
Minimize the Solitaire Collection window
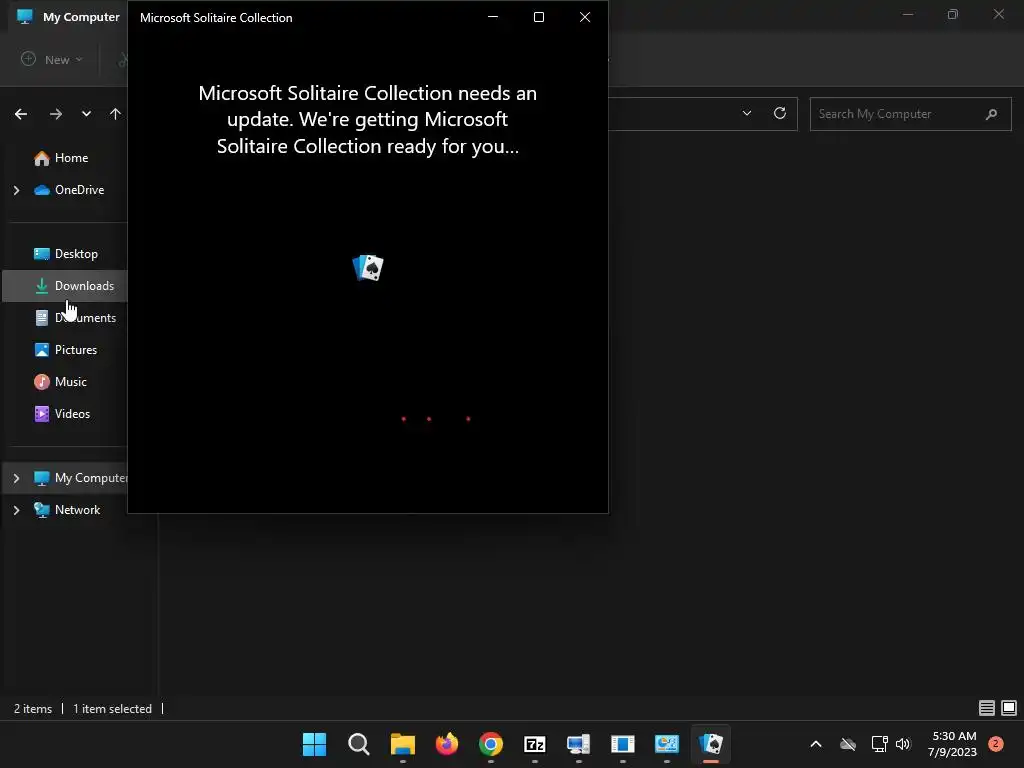493,17
